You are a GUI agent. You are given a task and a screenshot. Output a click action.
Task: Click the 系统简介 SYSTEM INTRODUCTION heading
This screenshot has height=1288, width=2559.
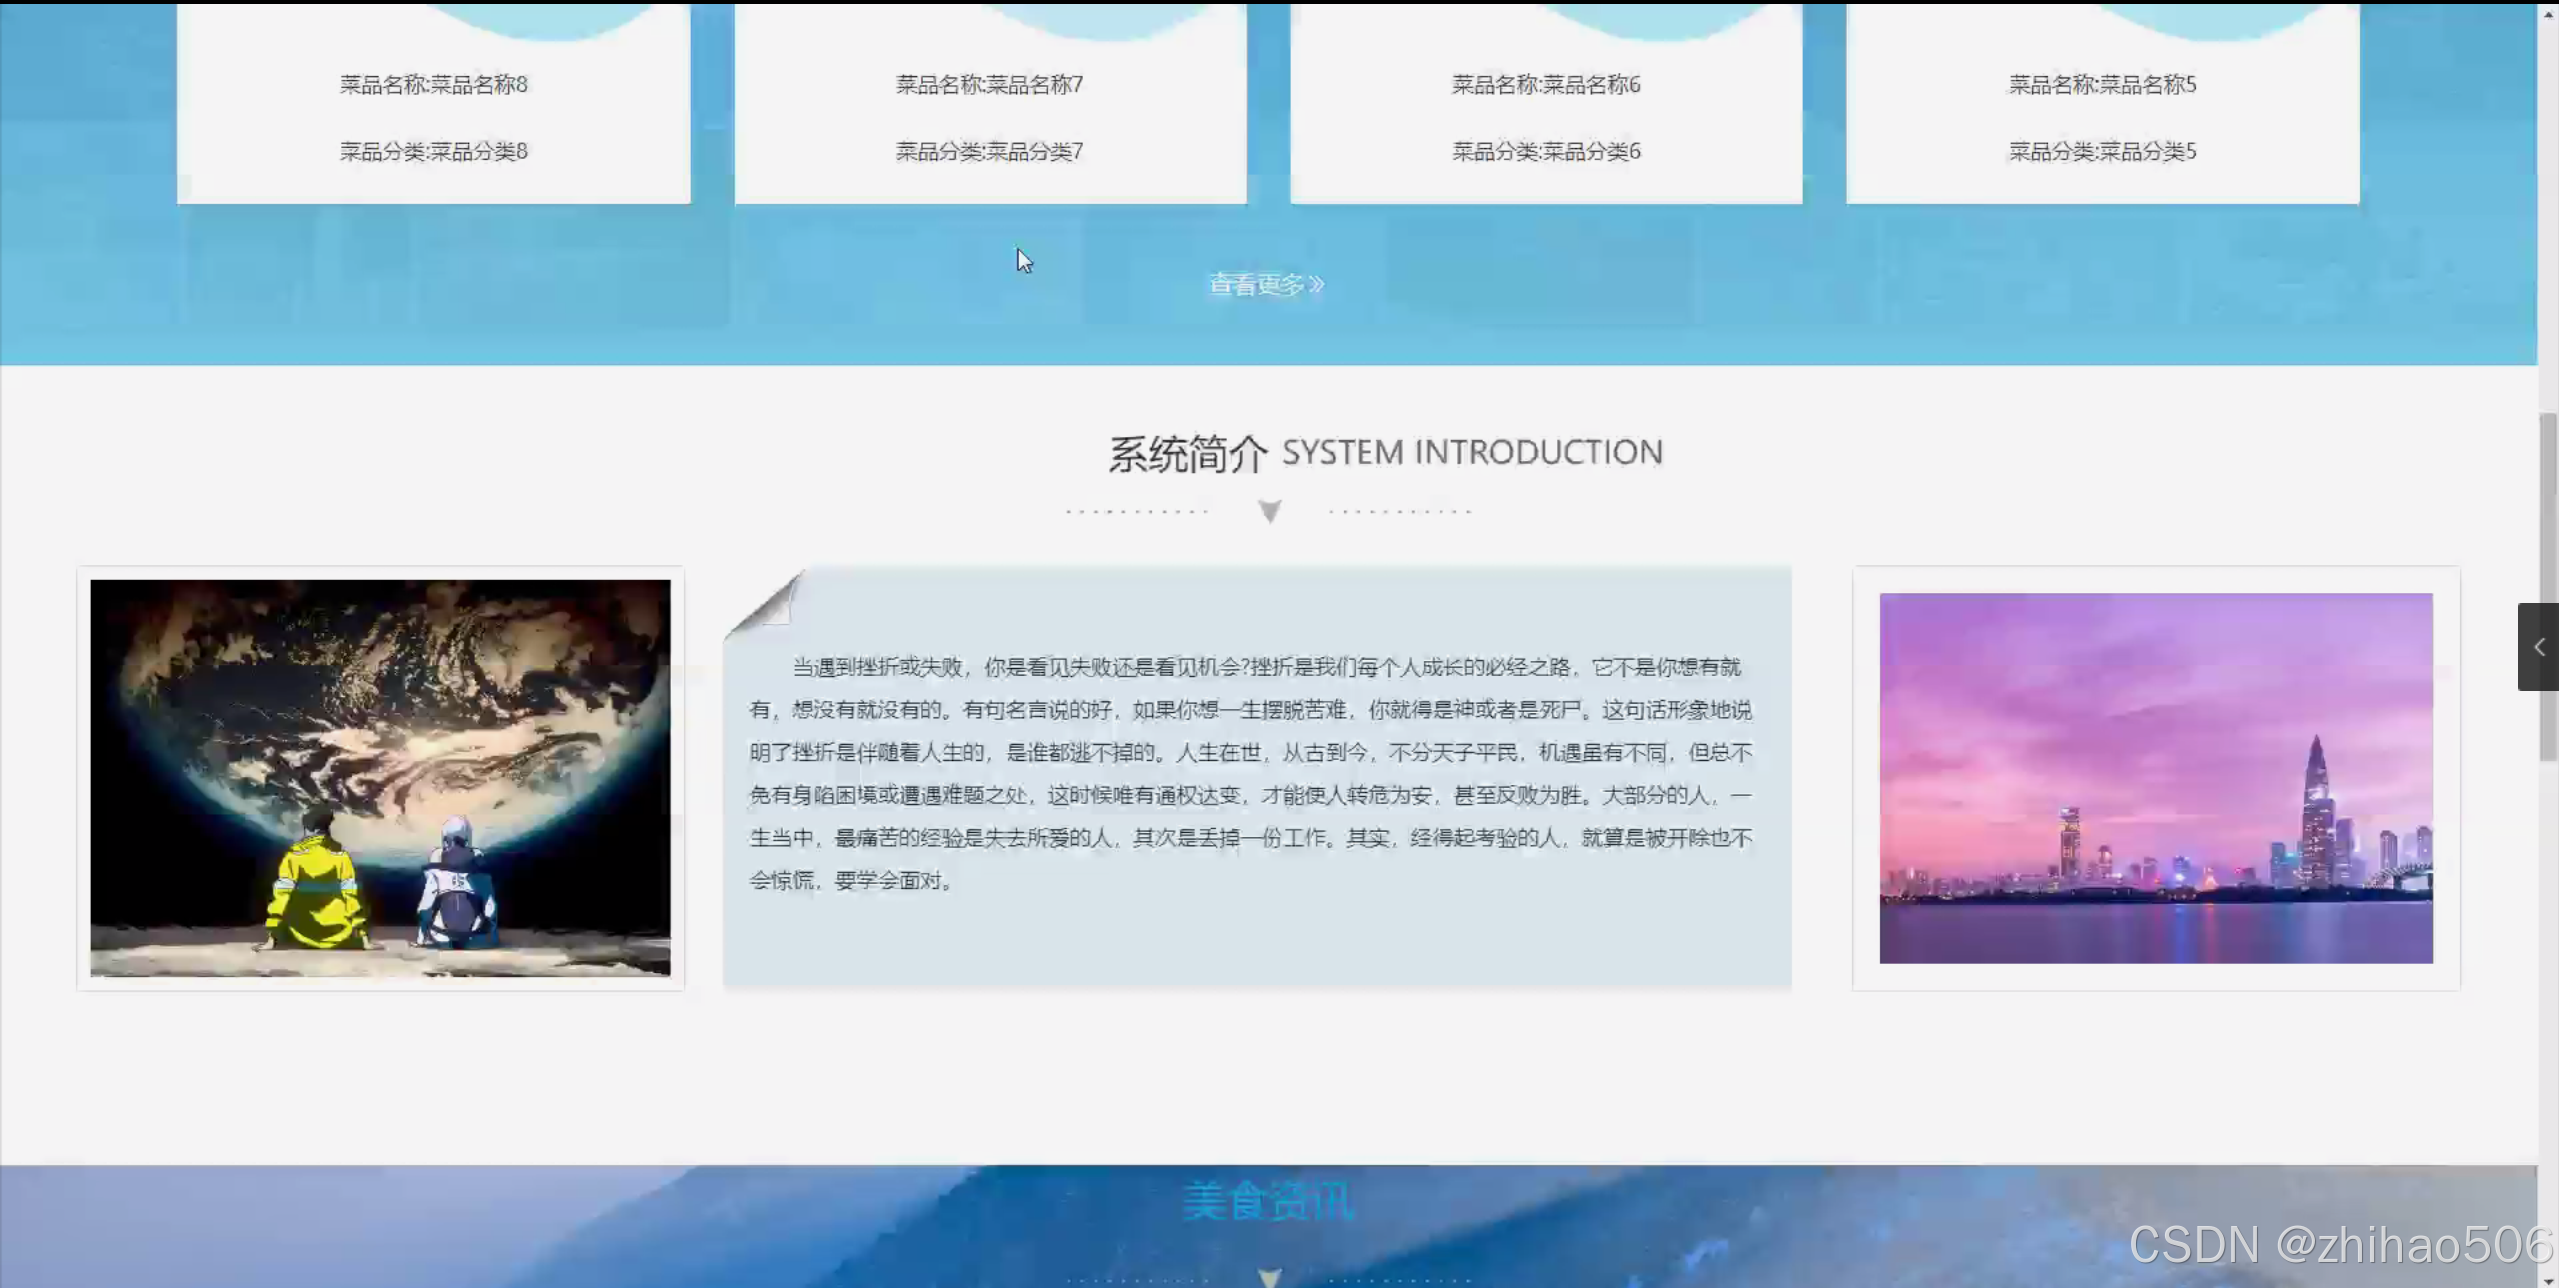(x=1385, y=453)
